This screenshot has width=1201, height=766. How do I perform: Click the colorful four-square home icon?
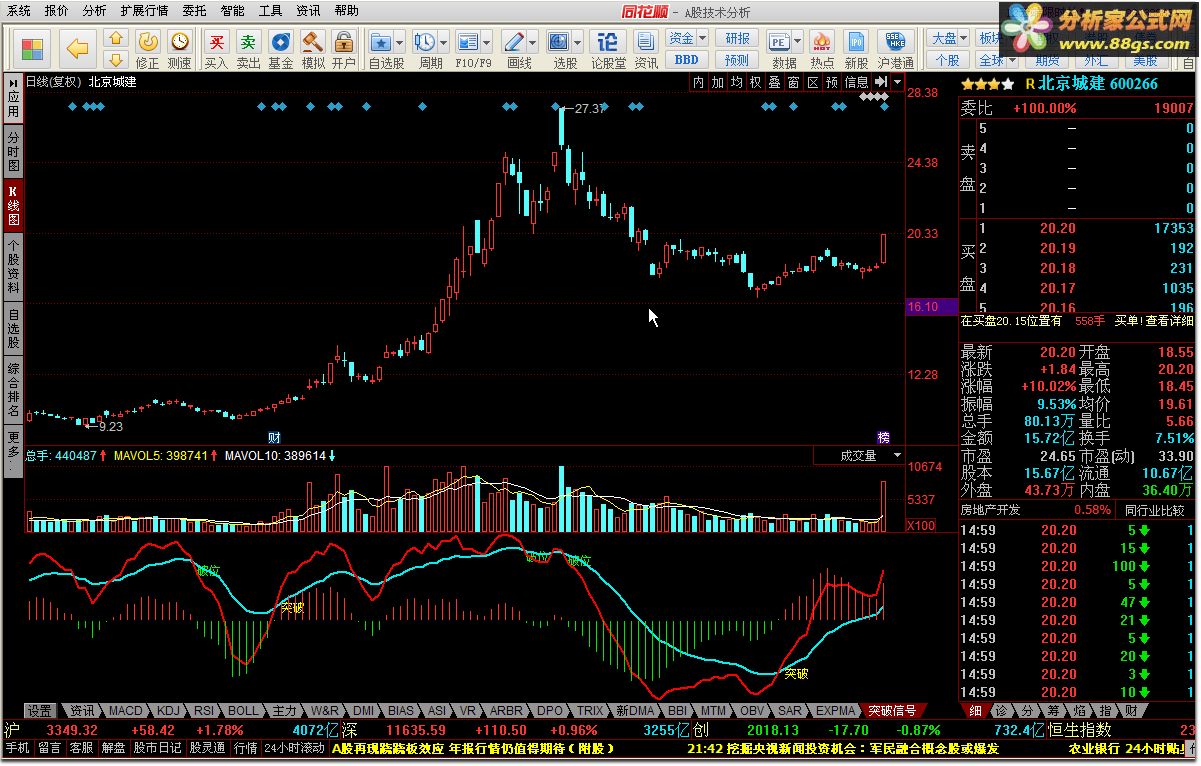[33, 48]
